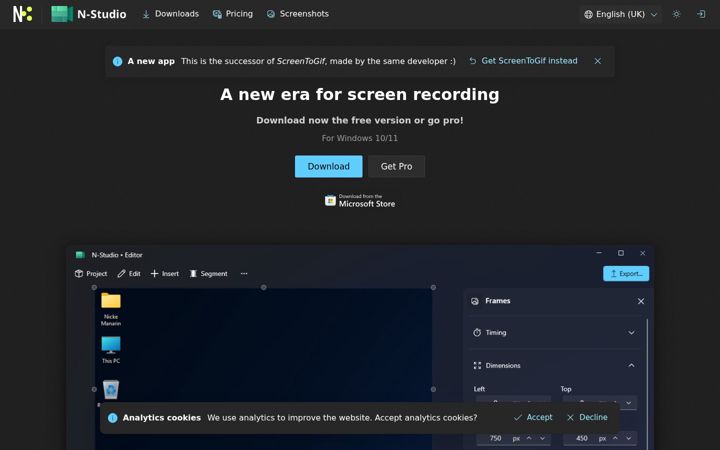720x450 pixels.
Task: Click the top-left crop handle of canvas
Action: pos(94,287)
